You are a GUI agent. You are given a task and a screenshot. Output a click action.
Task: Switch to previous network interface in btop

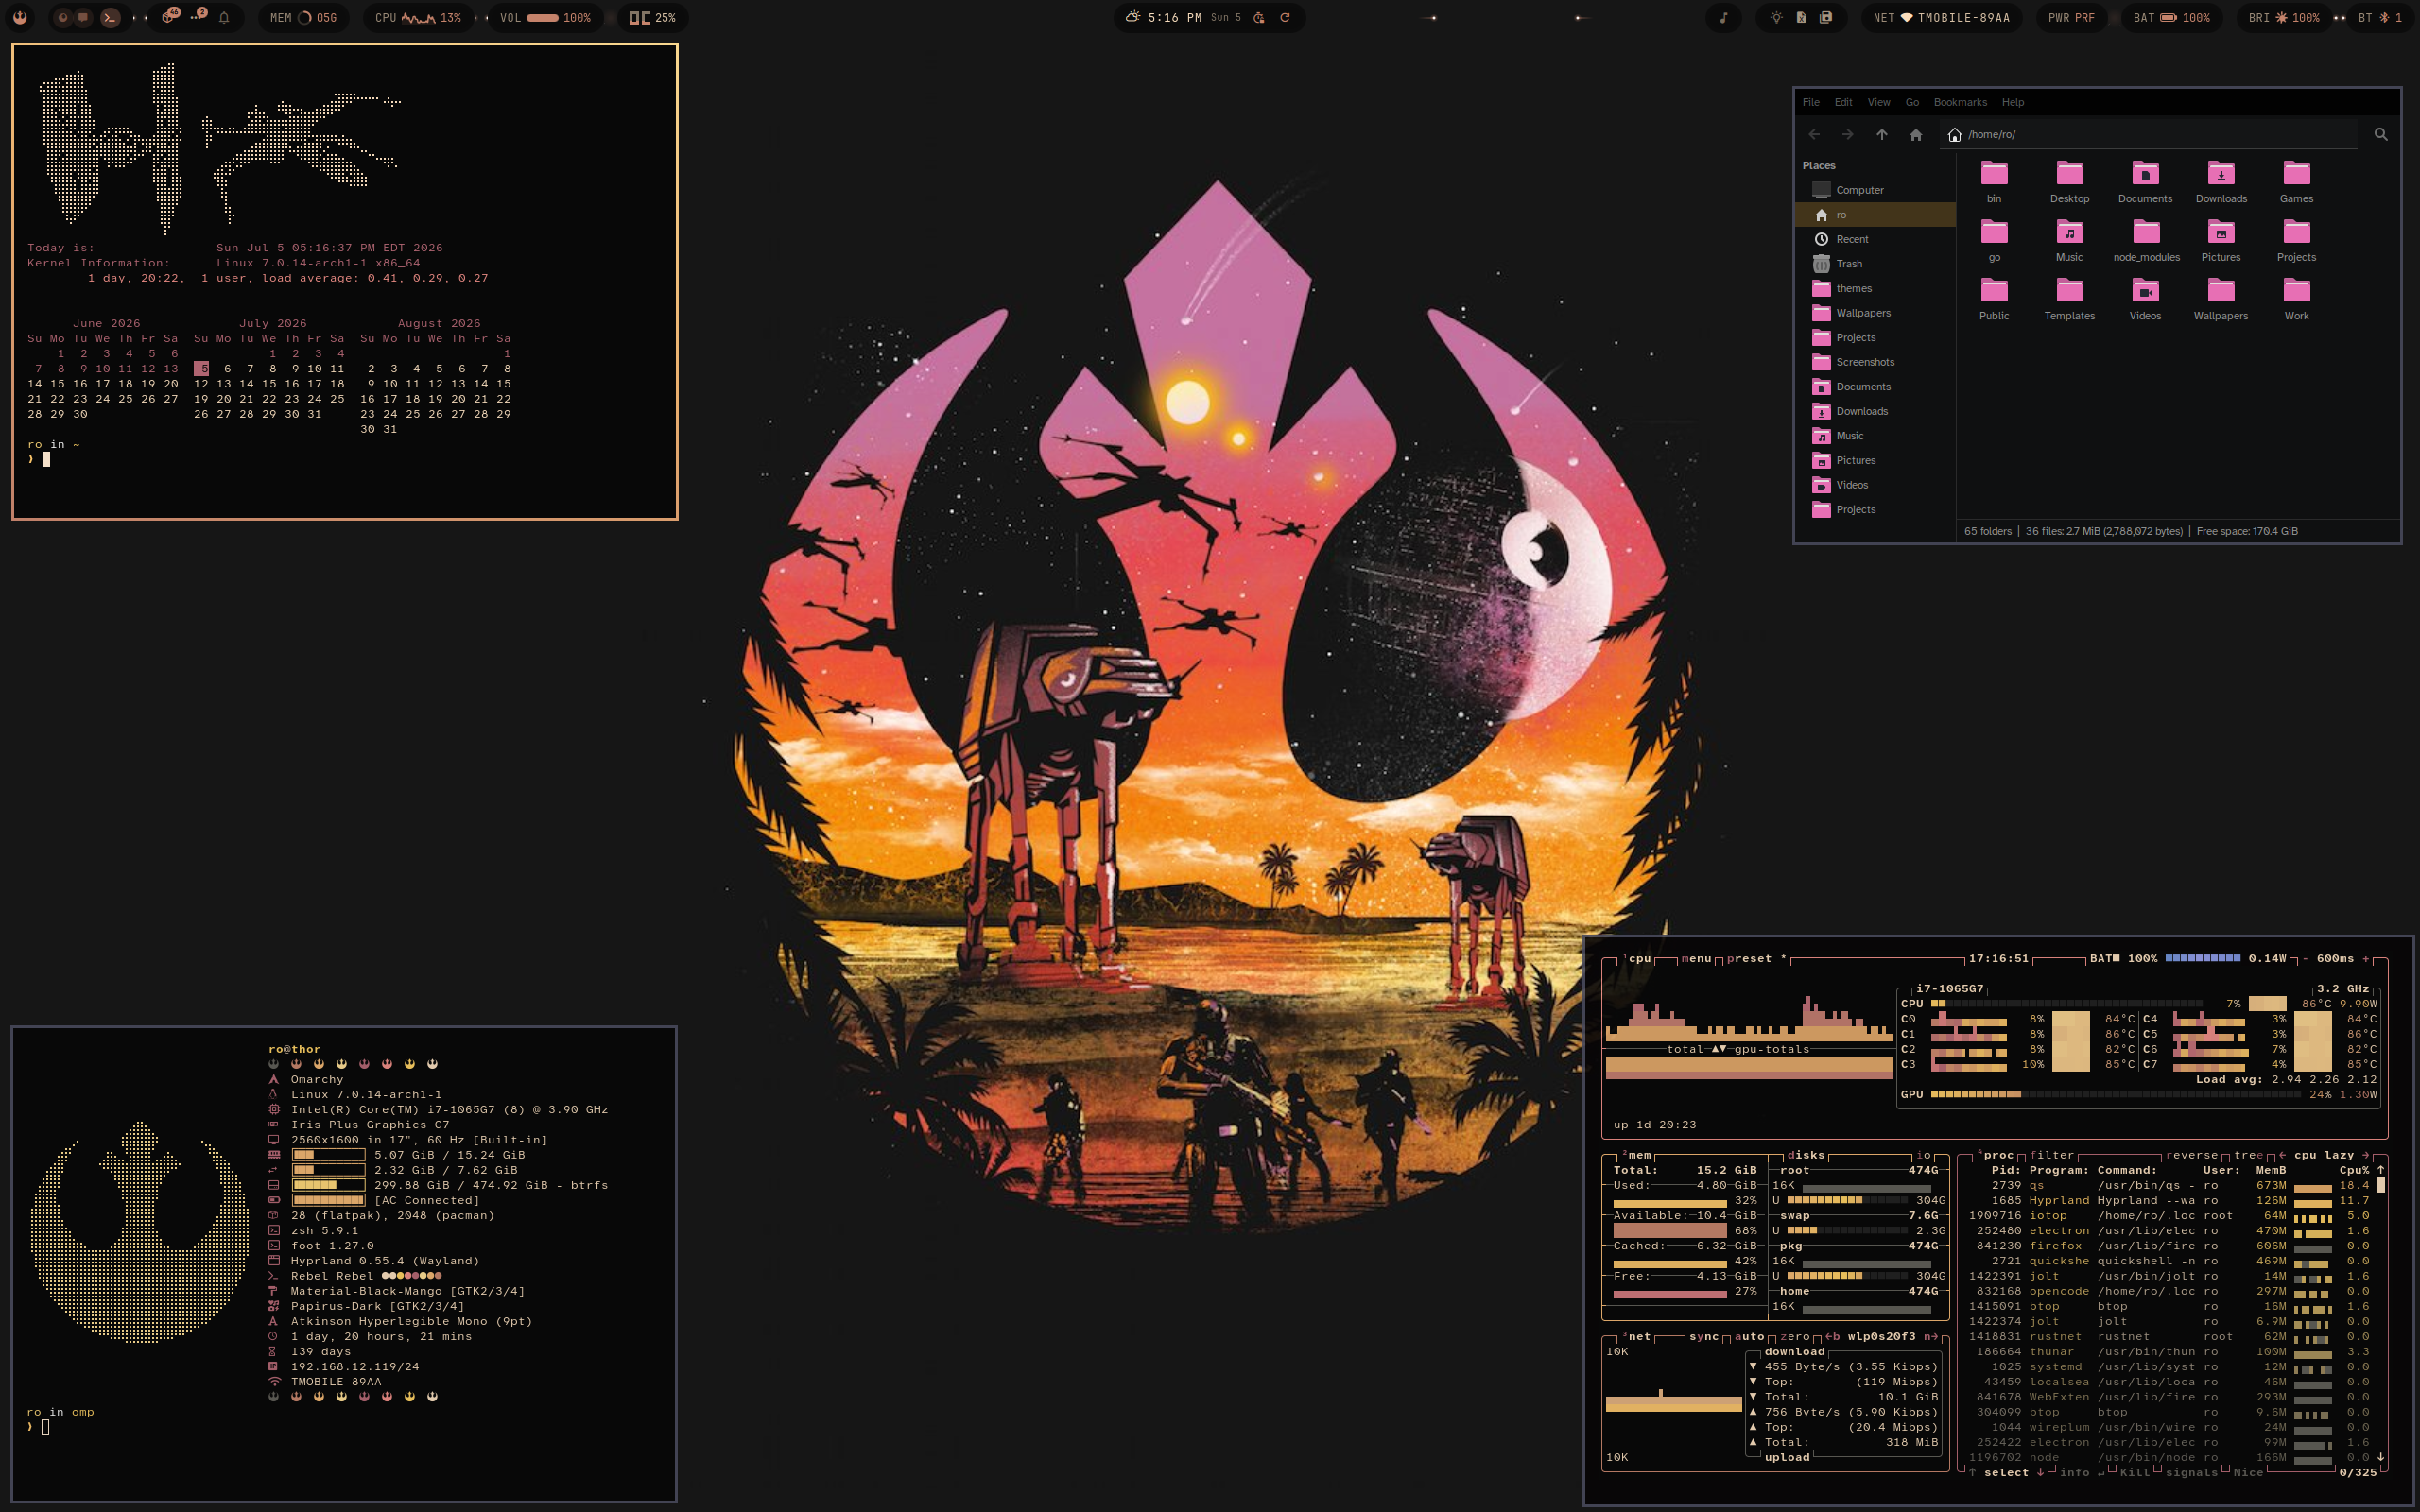pyautogui.click(x=1832, y=1337)
